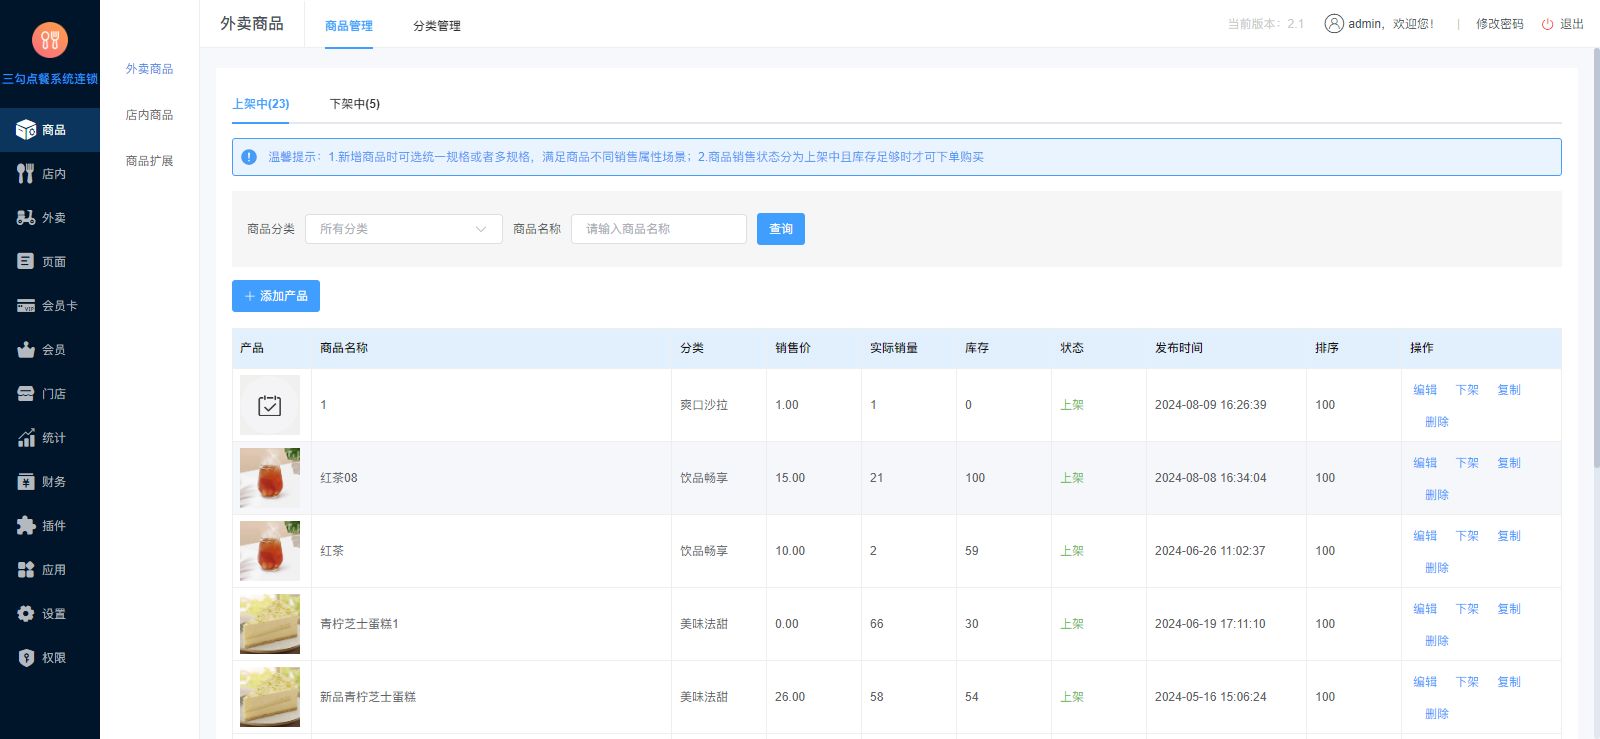Select the 下架中(5) tab
The image size is (1600, 739).
pyautogui.click(x=355, y=104)
